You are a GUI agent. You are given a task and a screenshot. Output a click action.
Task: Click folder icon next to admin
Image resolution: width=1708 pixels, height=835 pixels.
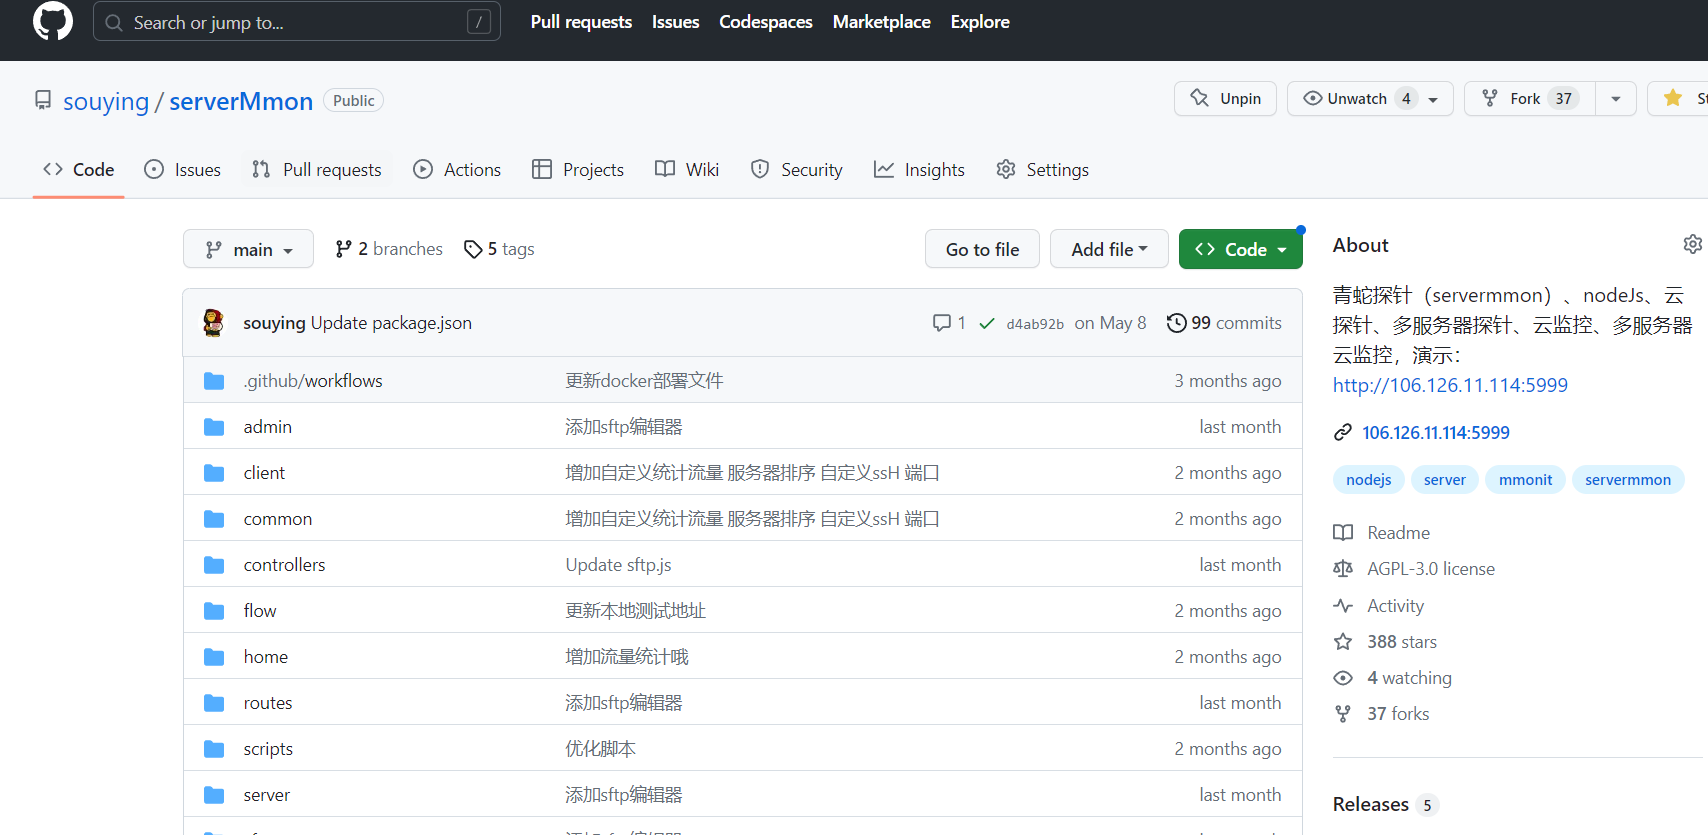214,427
